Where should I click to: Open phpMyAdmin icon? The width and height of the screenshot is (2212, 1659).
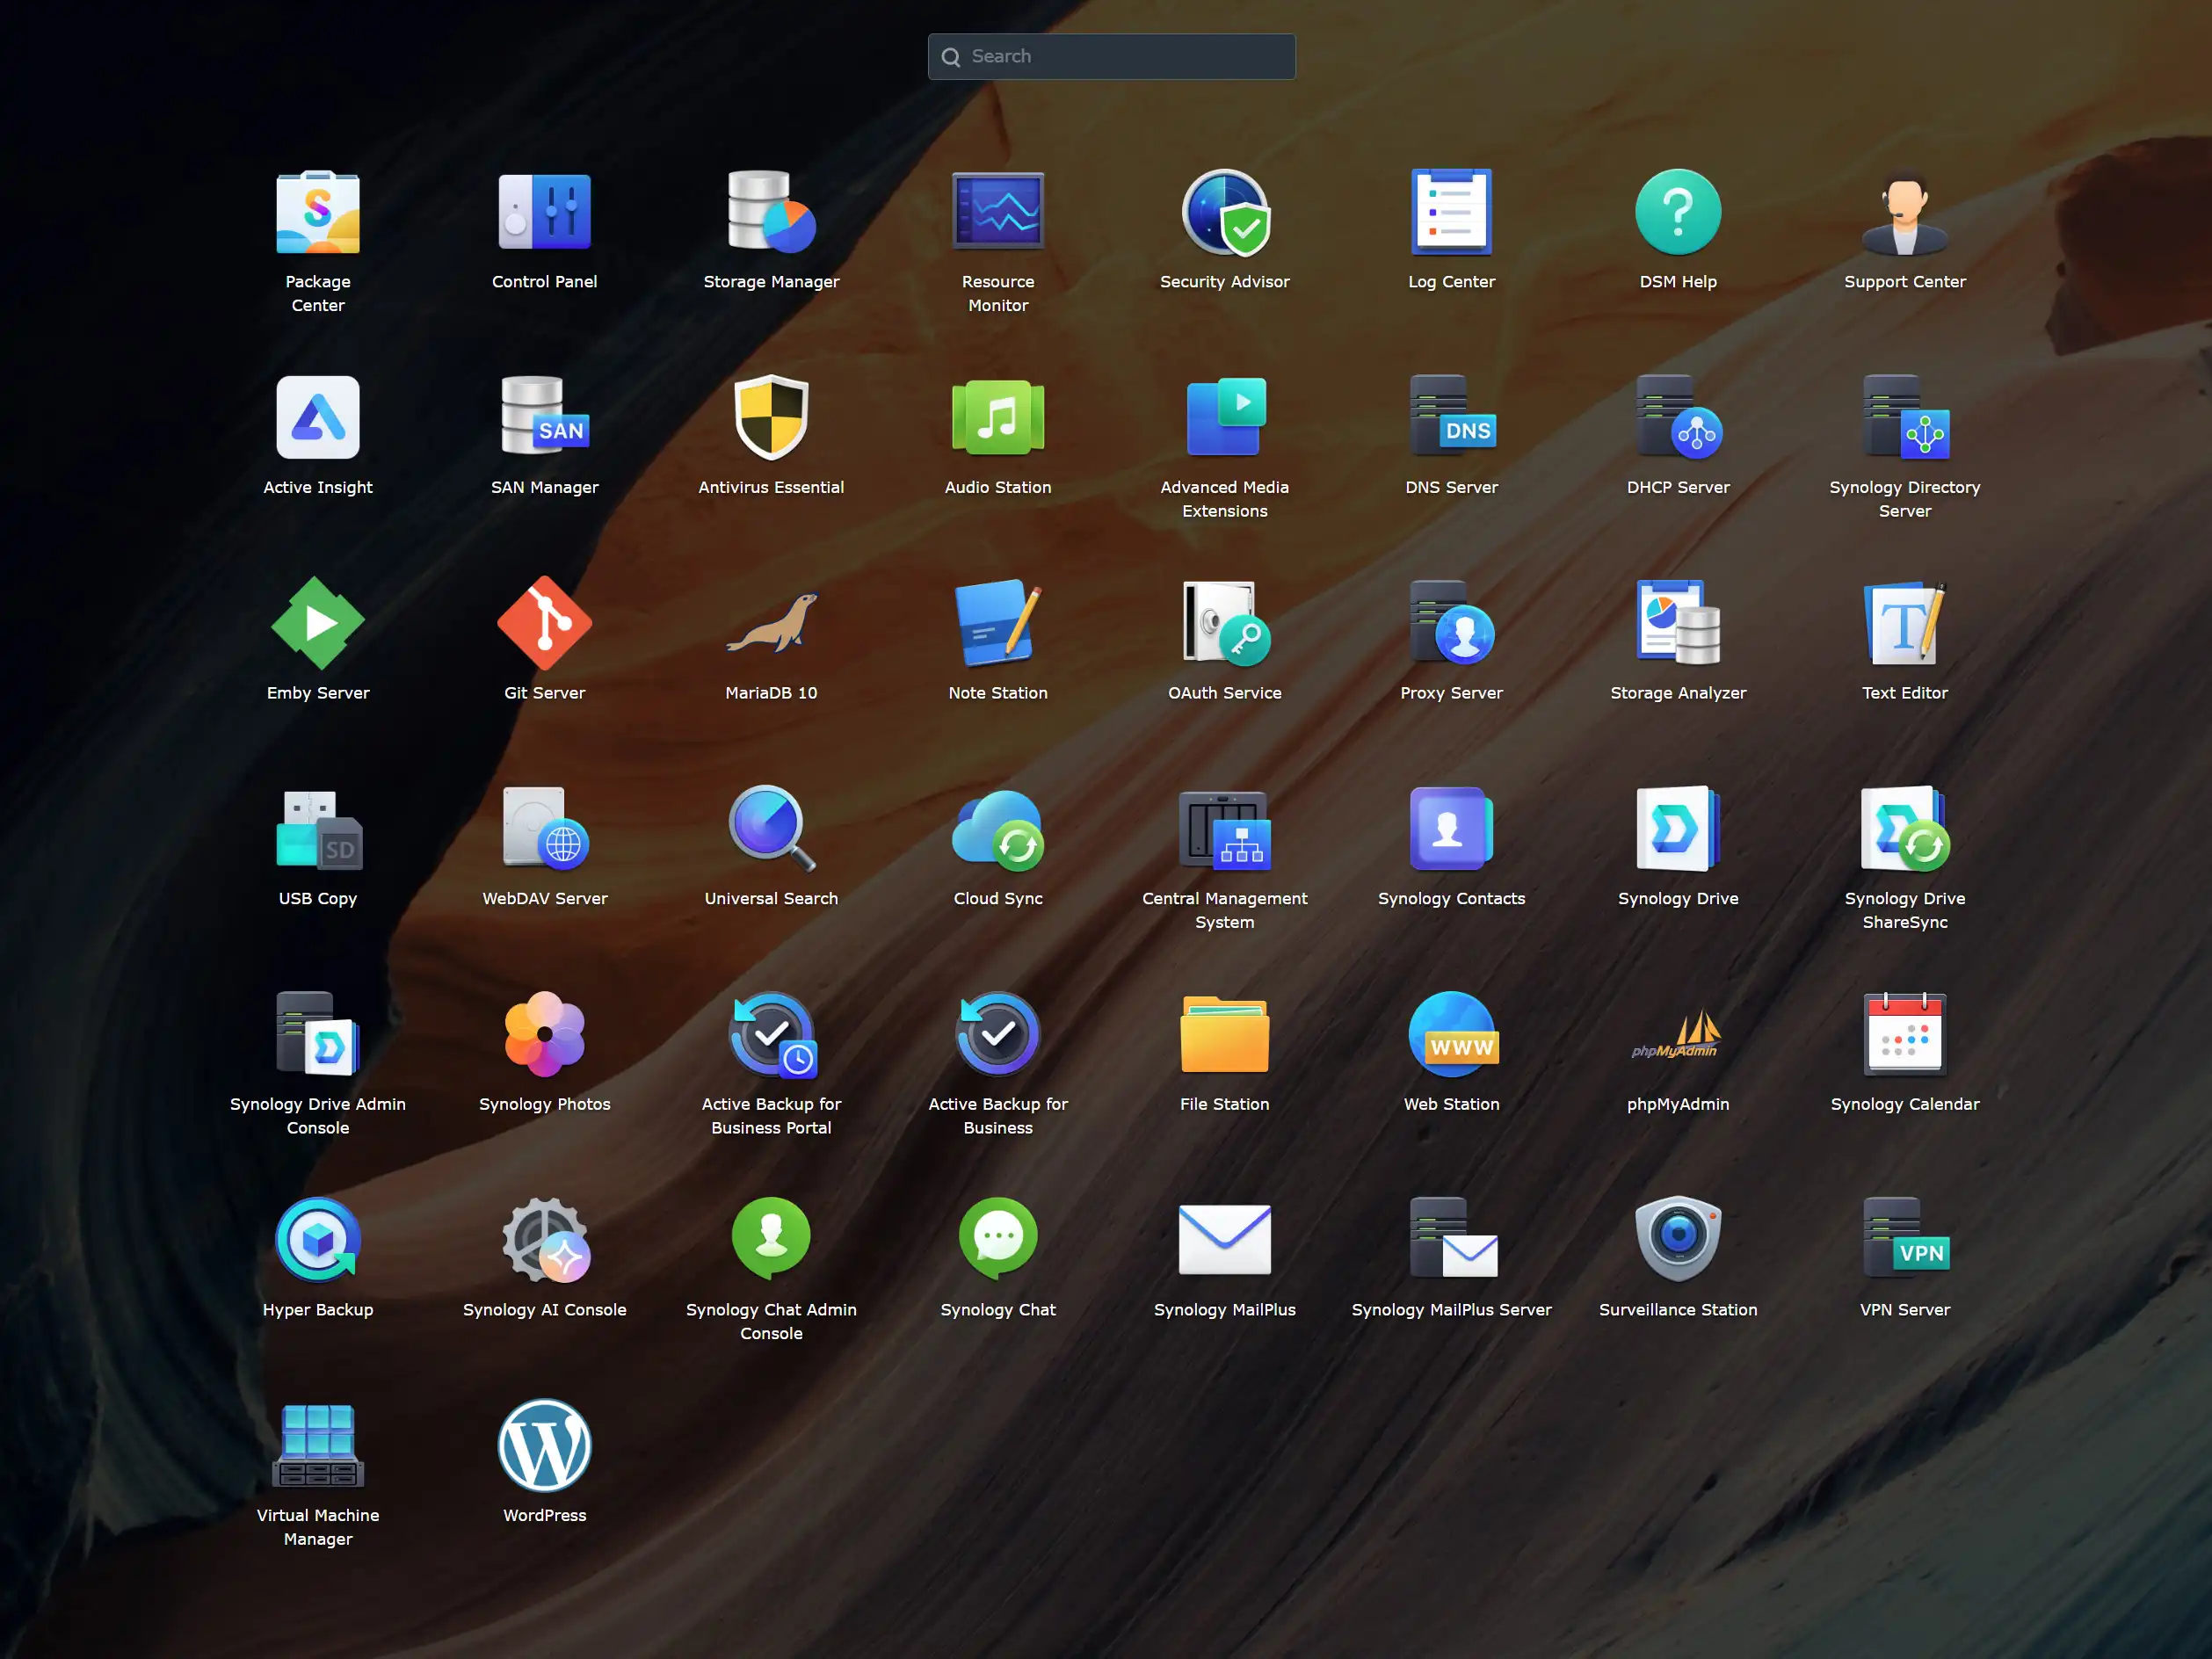[x=1677, y=1035]
